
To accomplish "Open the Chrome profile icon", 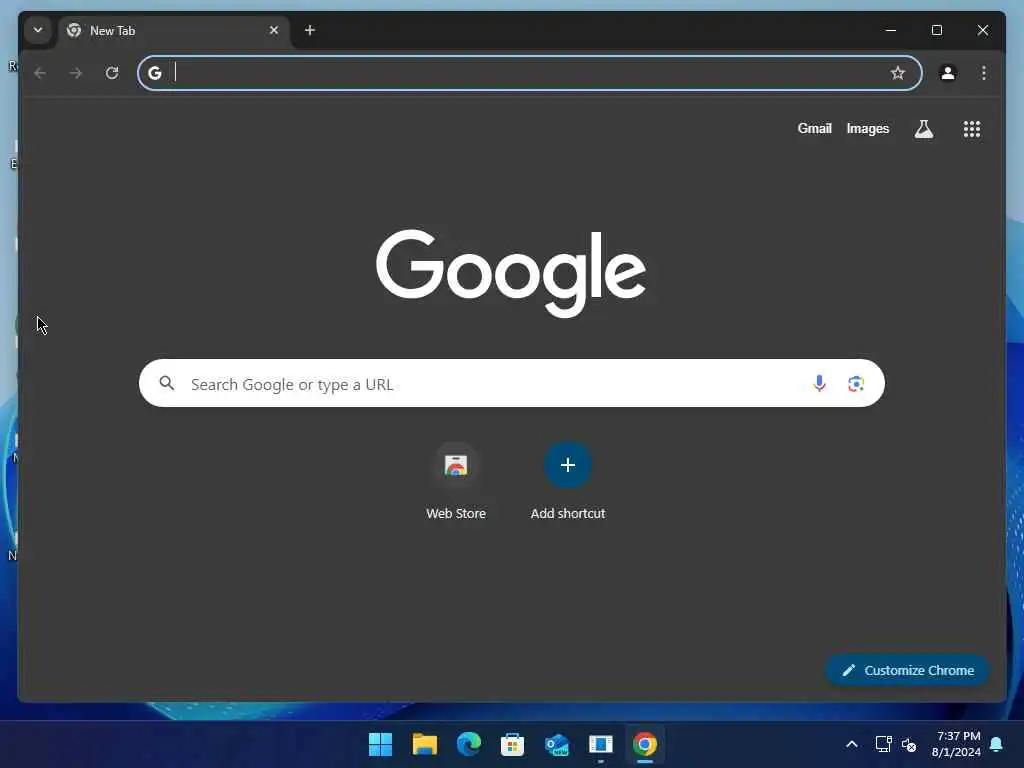I will [x=948, y=73].
